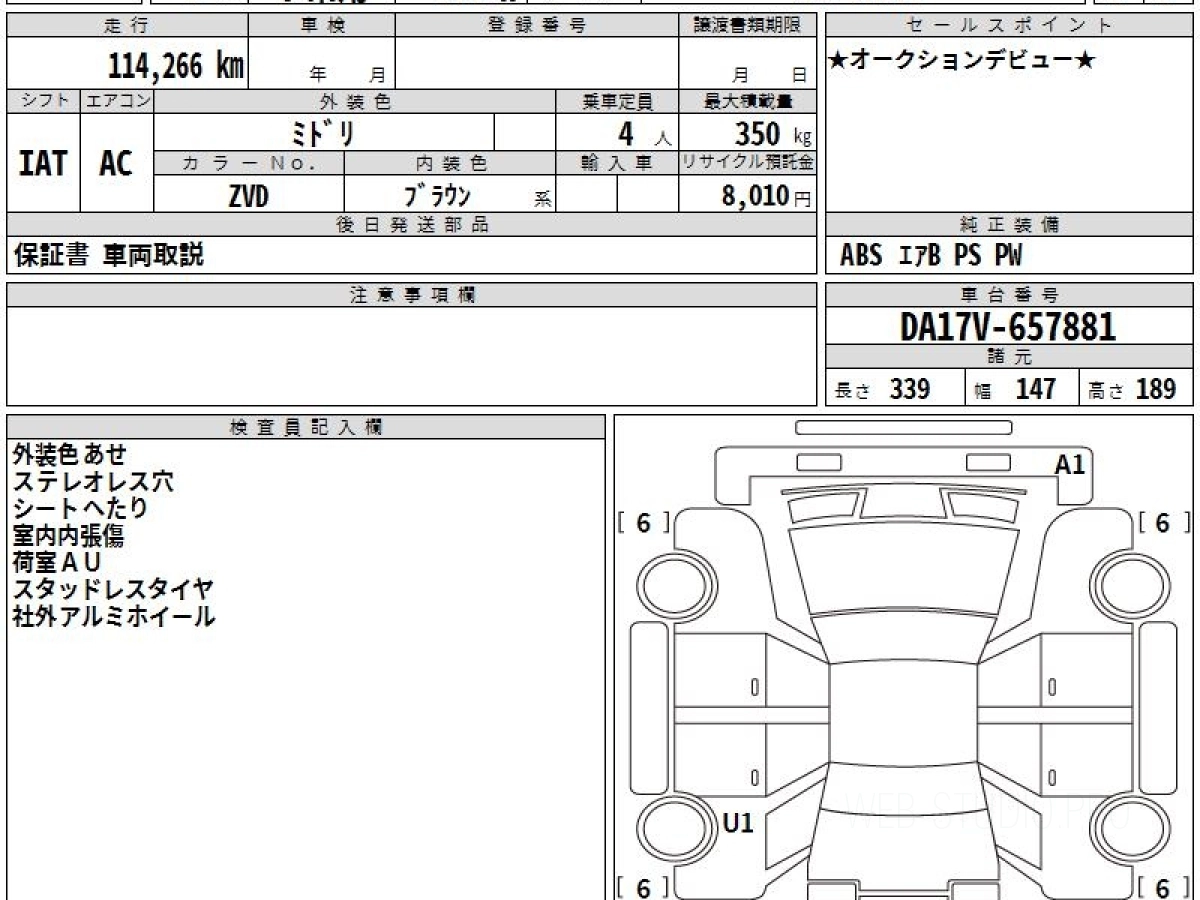1200x900 pixels.
Task: Click the エアコン header cell
Action: [x=117, y=101]
